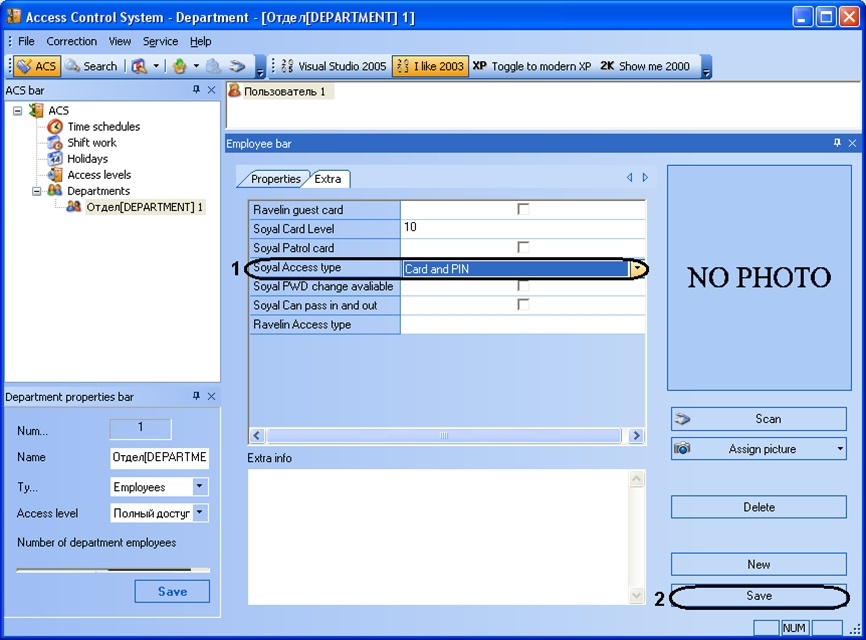This screenshot has height=640, width=866.
Task: Open the Correction menu
Action: (71, 41)
